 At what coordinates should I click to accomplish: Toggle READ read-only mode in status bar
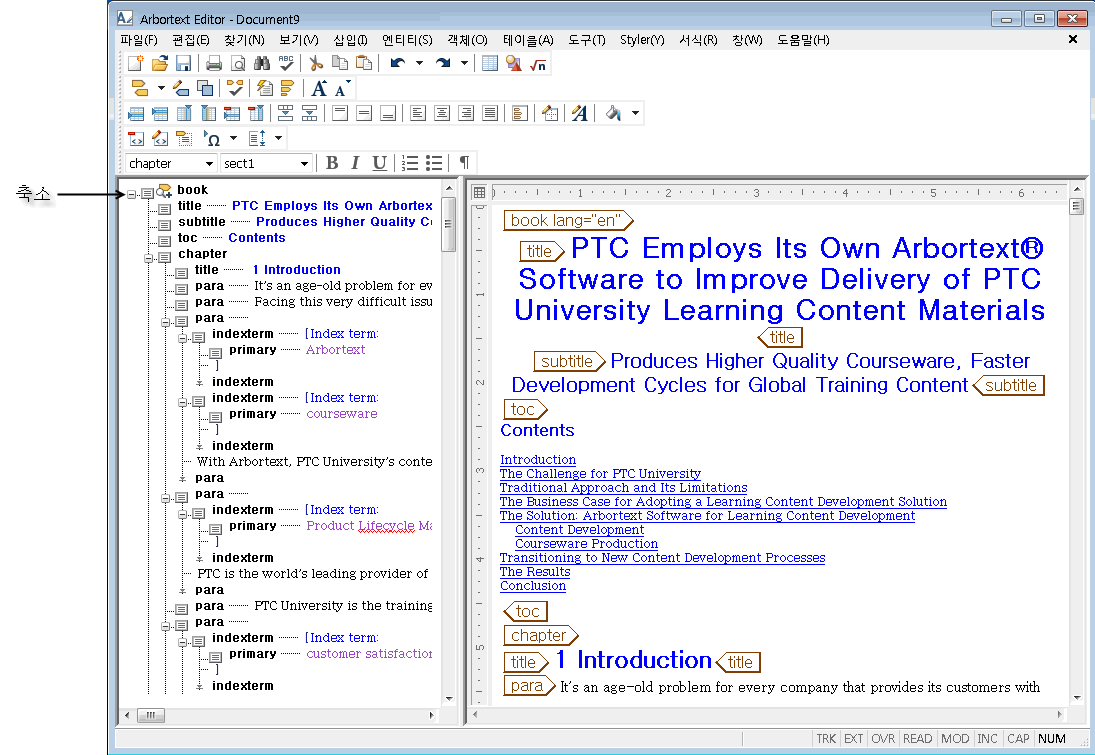(x=917, y=738)
